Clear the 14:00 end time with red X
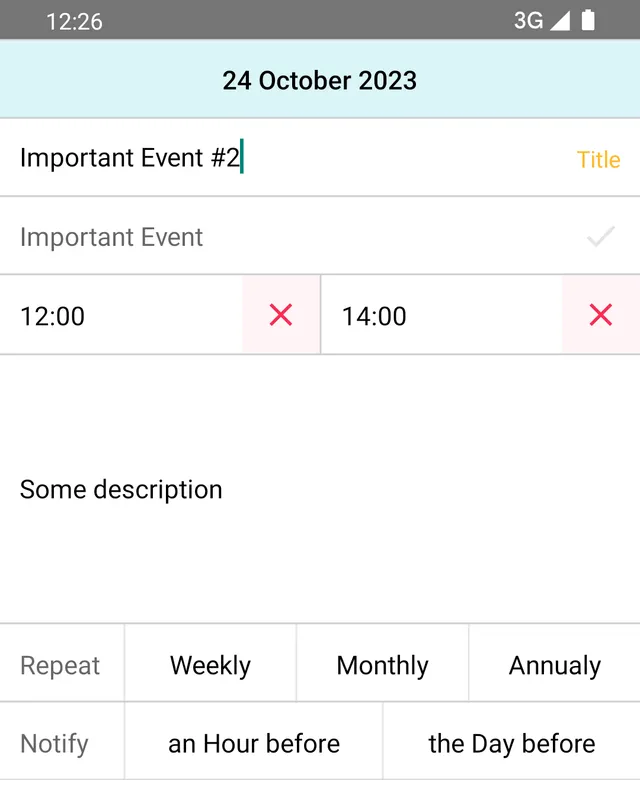The image size is (640, 800). (600, 315)
